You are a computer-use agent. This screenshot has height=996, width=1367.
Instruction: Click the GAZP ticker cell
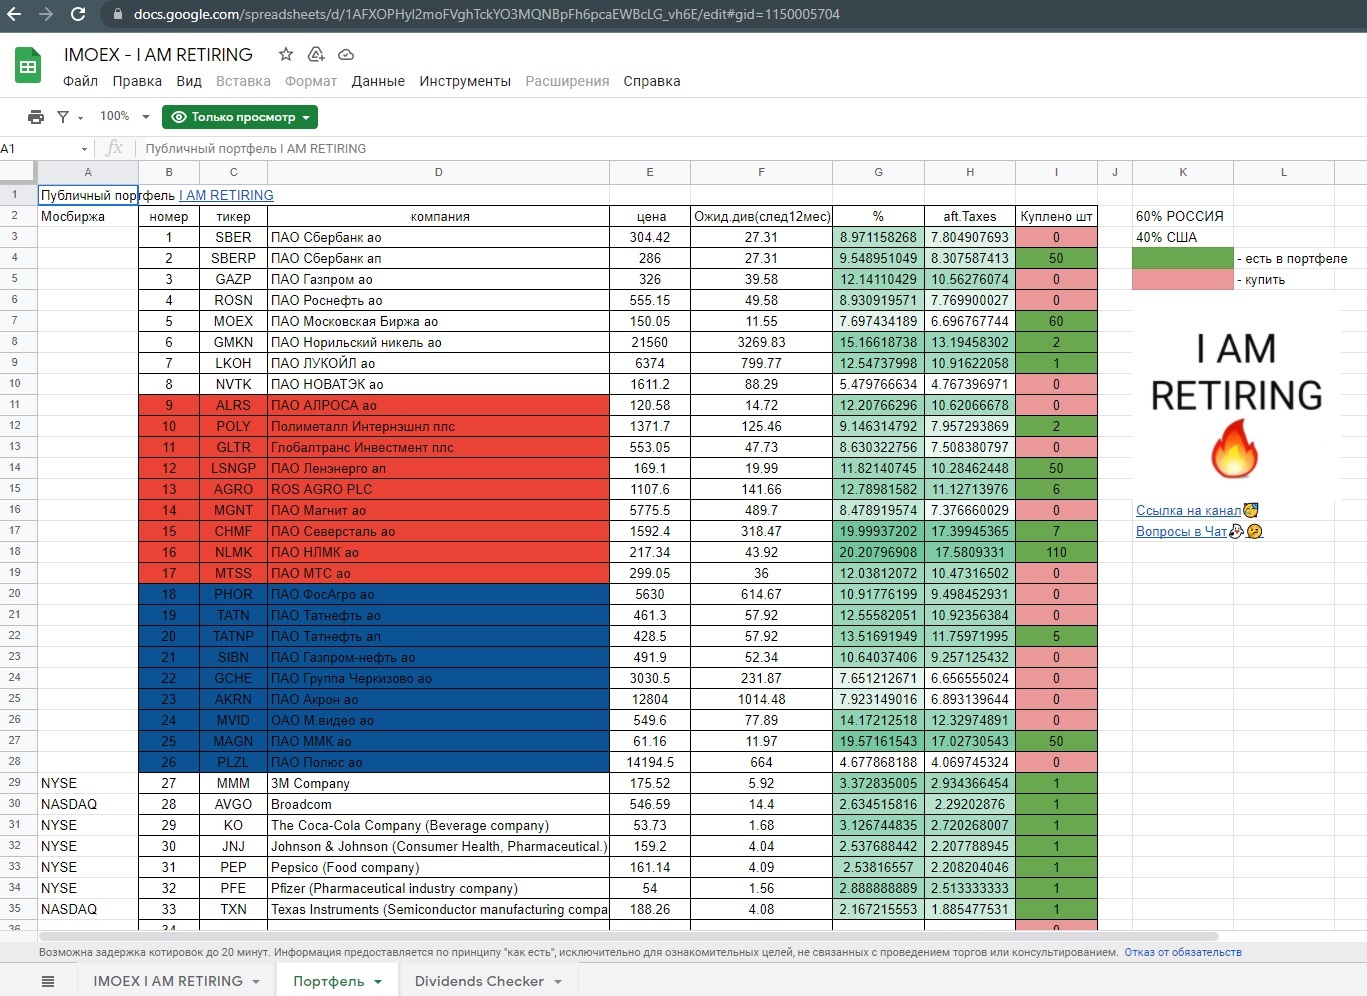[x=233, y=279]
